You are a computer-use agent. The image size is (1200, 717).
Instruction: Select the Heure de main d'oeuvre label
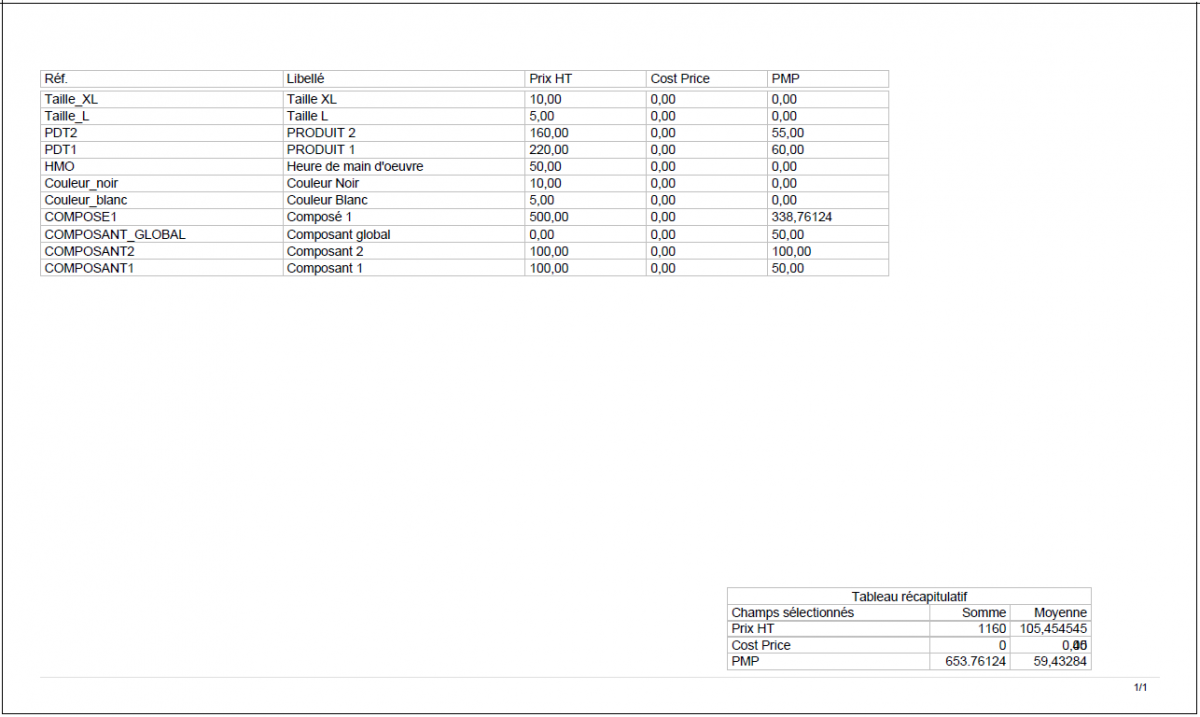coord(354,167)
